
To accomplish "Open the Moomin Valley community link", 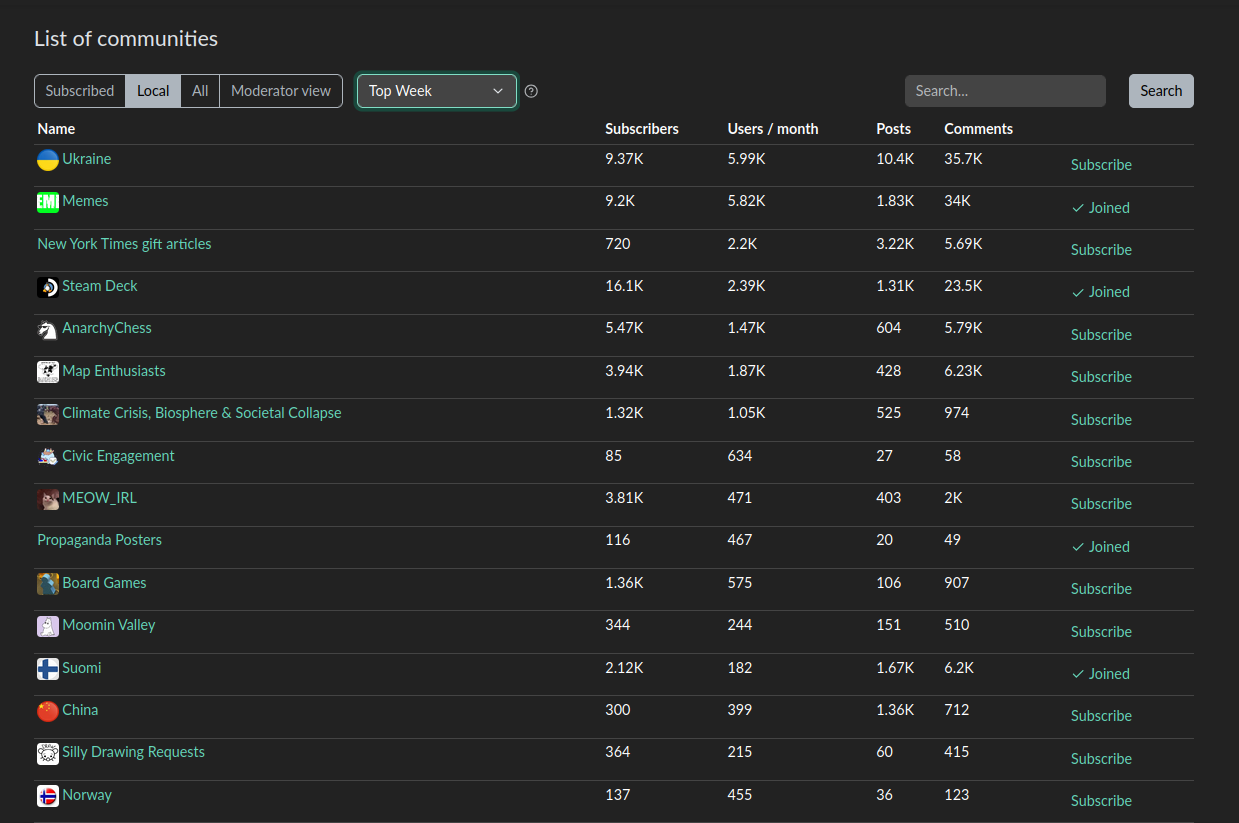I will [109, 625].
